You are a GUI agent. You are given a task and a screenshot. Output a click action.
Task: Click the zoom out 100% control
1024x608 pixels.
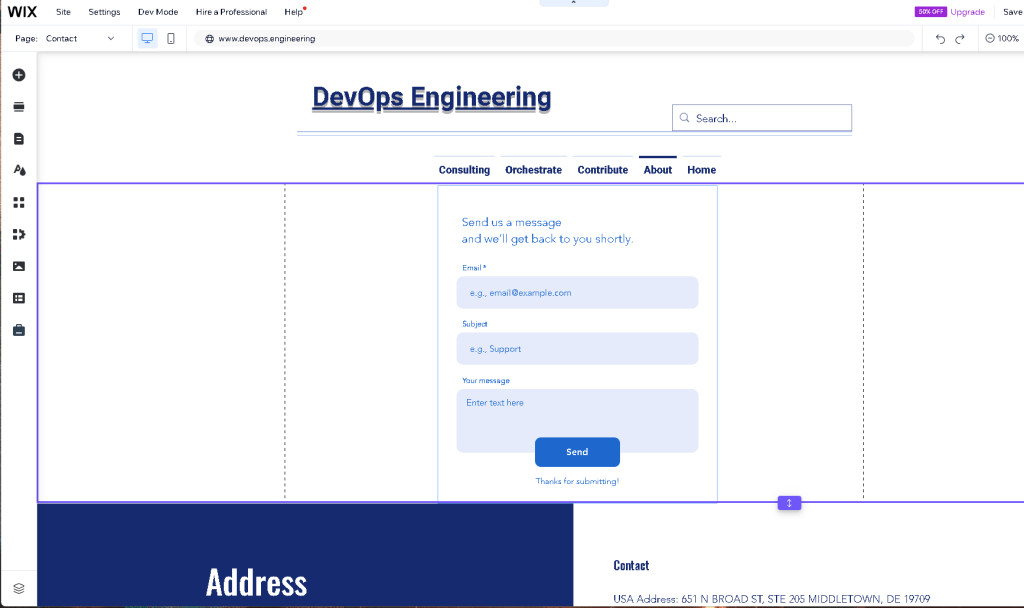[1002, 39]
